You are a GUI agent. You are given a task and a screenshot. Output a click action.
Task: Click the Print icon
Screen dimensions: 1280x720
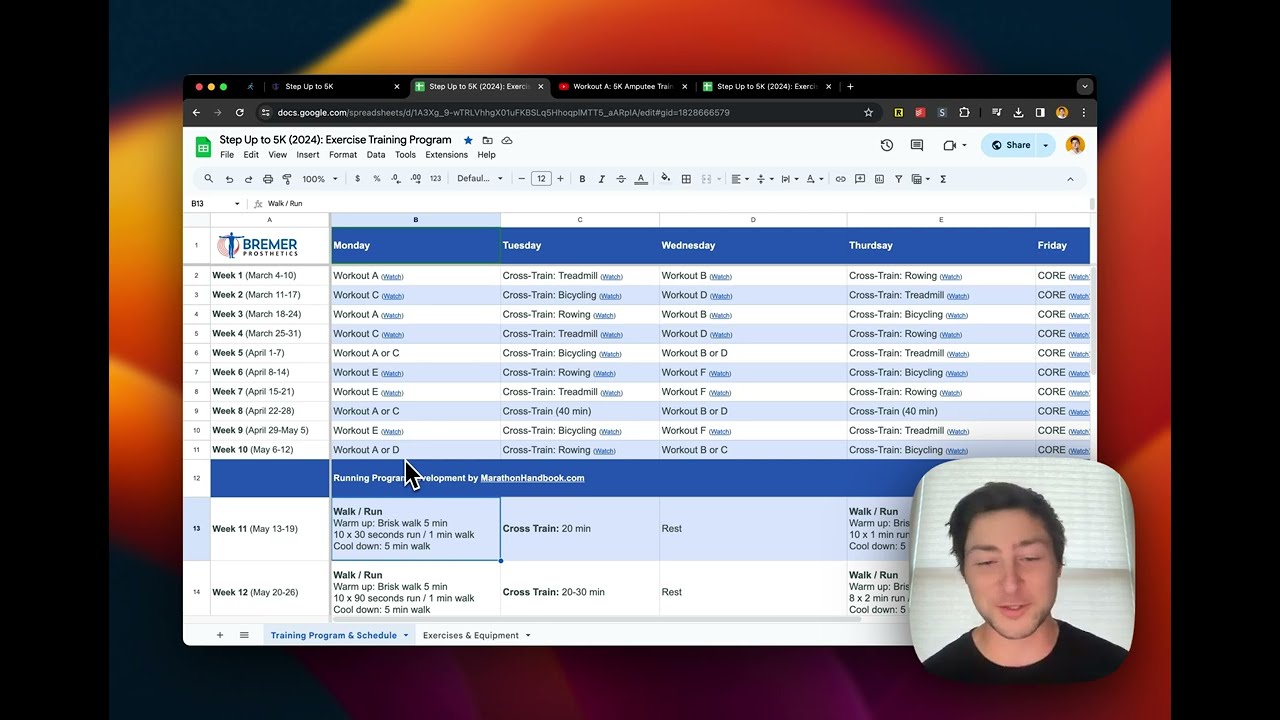[x=267, y=179]
